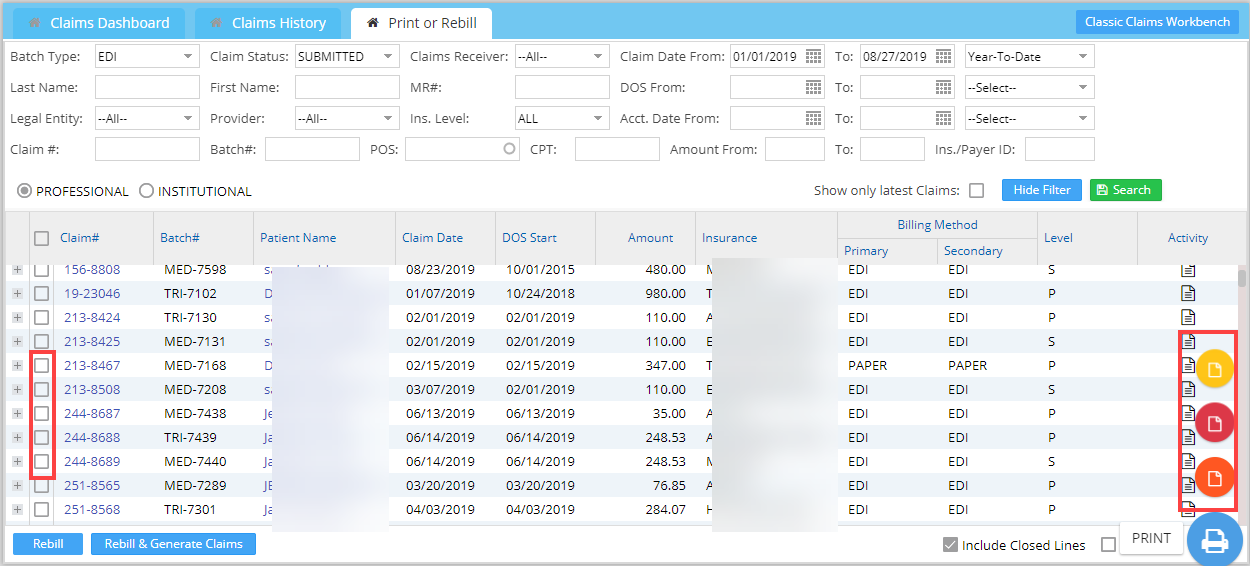The height and width of the screenshot is (566, 1250).
Task: Uncheck the Include Closed Lines checkbox
Action: click(x=950, y=545)
